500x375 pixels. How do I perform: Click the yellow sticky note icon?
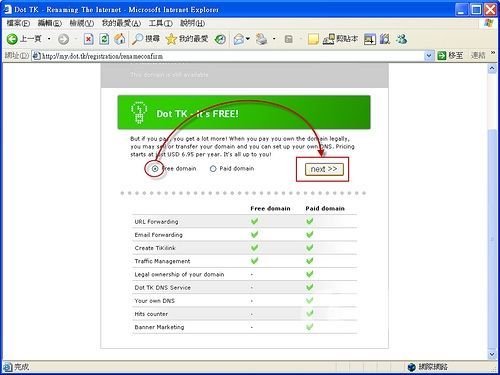click(x=313, y=39)
